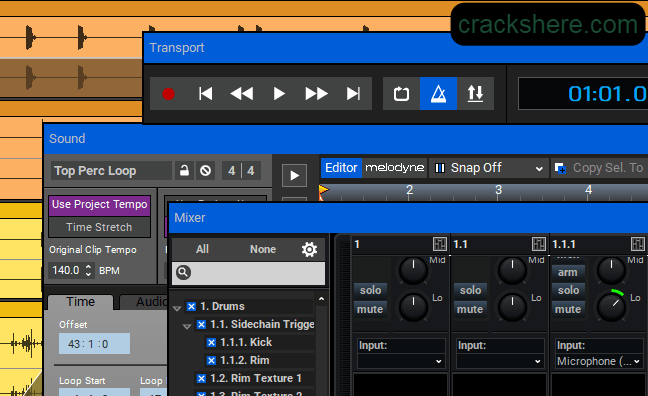648x396 pixels.
Task: Open channel 1.1 strip layout icon
Action: pos(539,244)
